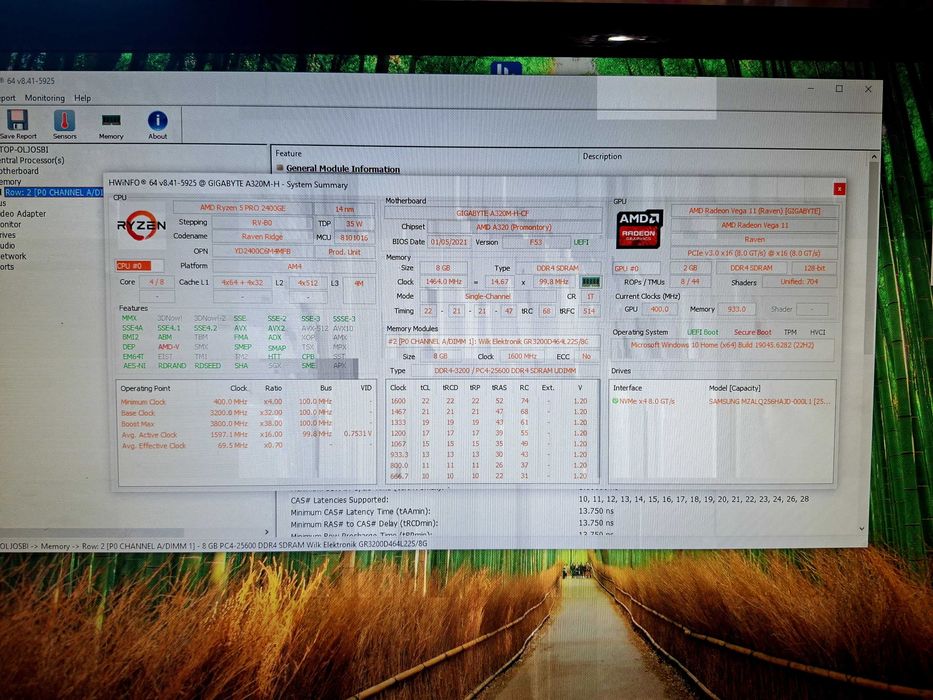Open the Help menu
This screenshot has height=700, width=933.
[82, 98]
